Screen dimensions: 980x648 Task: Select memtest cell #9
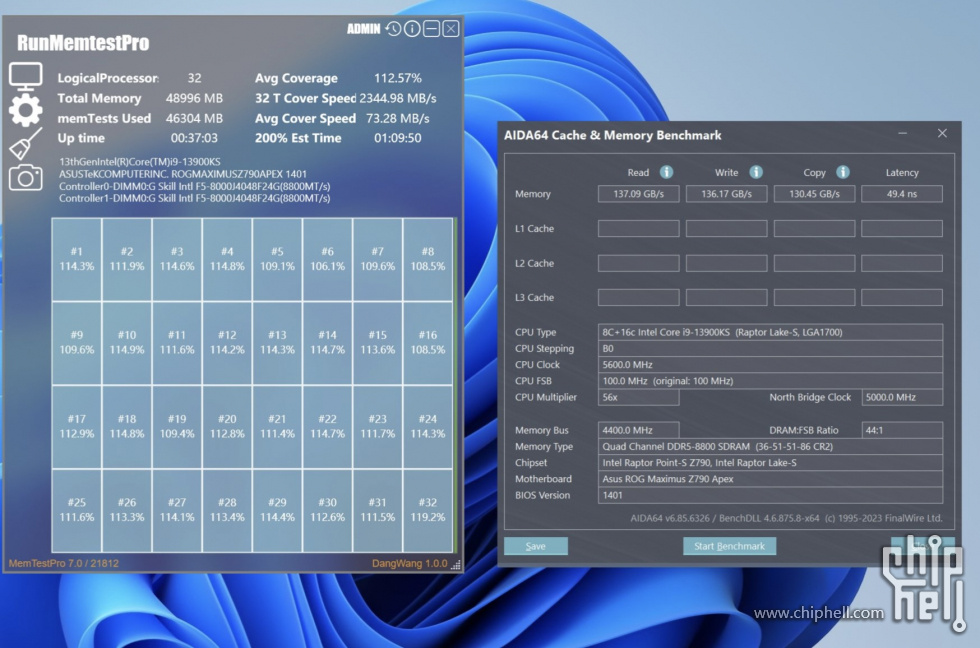[77, 343]
